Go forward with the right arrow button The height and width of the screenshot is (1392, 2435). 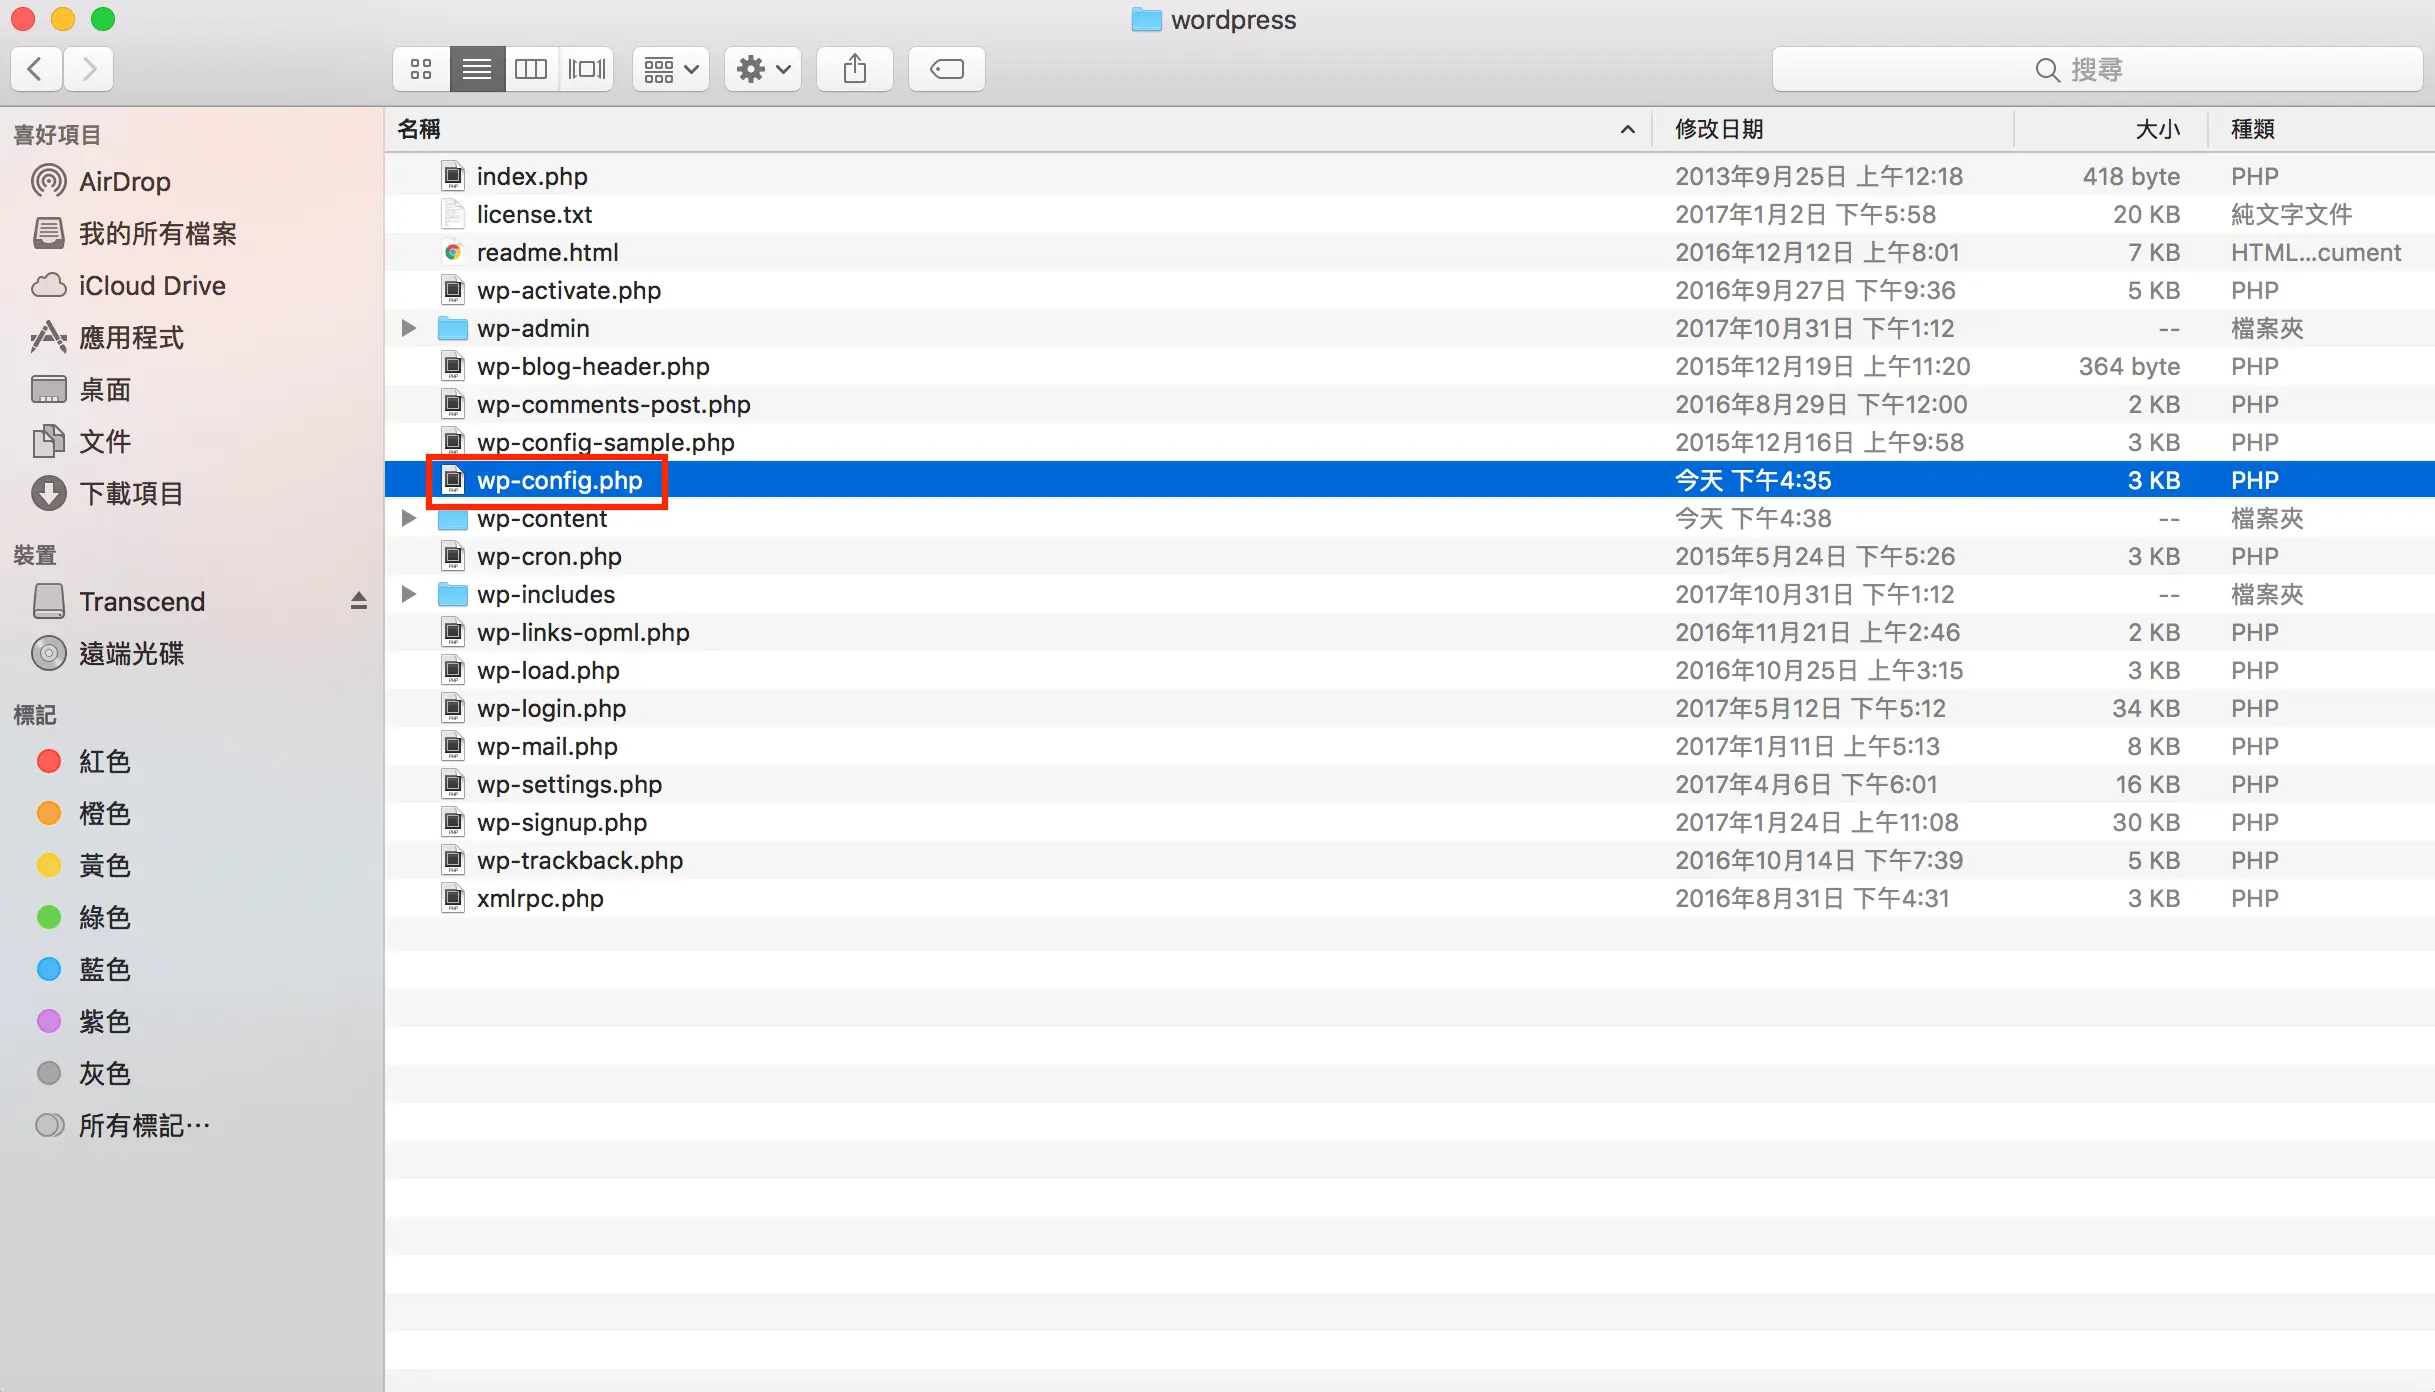pos(89,69)
